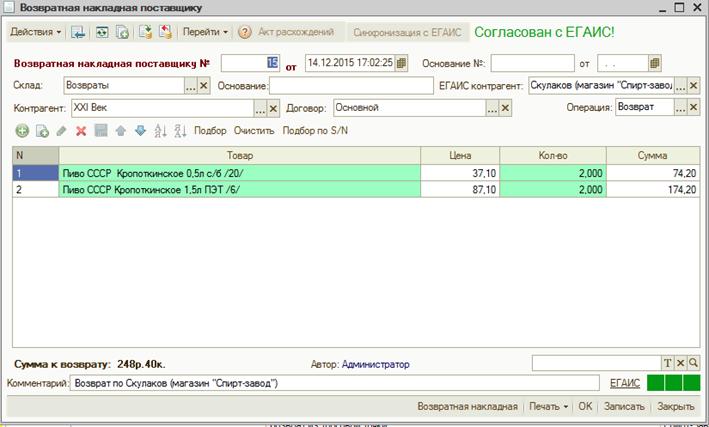The width and height of the screenshot is (709, 427).
Task: Click help question mark icon in toolbar
Action: (245, 32)
